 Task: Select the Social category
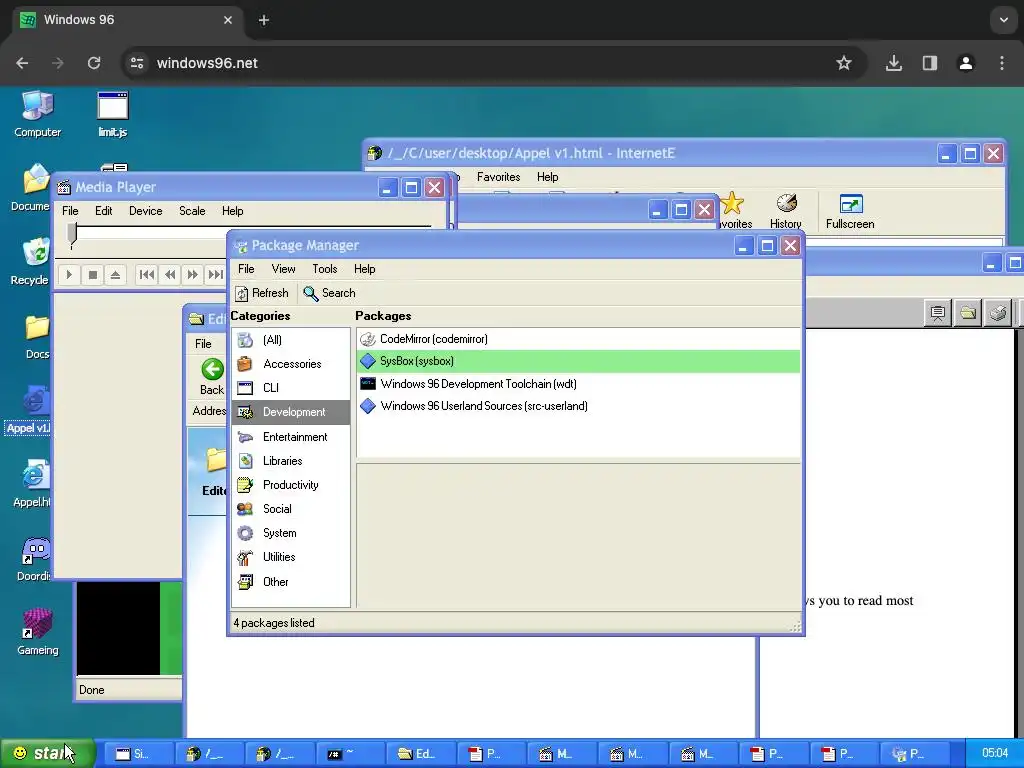pyautogui.click(x=291, y=509)
